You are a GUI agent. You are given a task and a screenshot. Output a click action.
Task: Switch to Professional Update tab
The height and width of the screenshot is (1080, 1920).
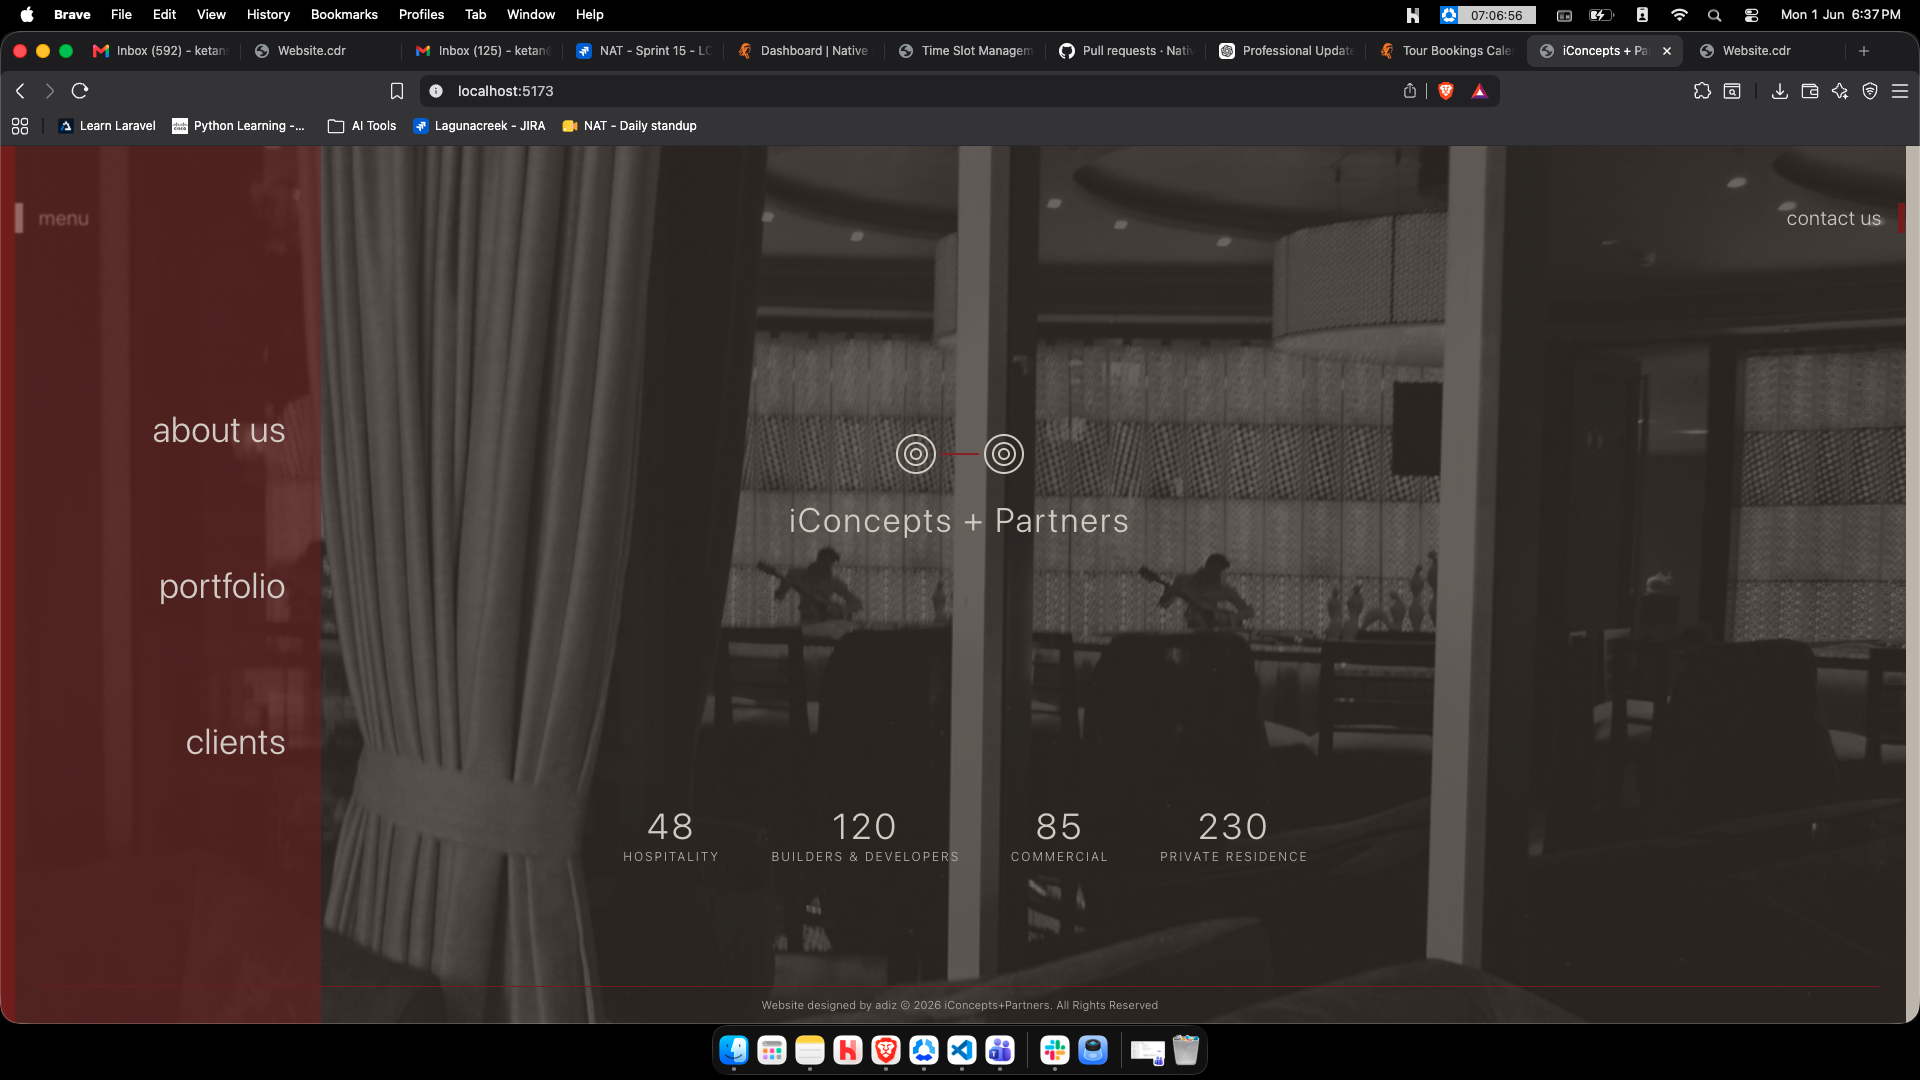coord(1286,51)
